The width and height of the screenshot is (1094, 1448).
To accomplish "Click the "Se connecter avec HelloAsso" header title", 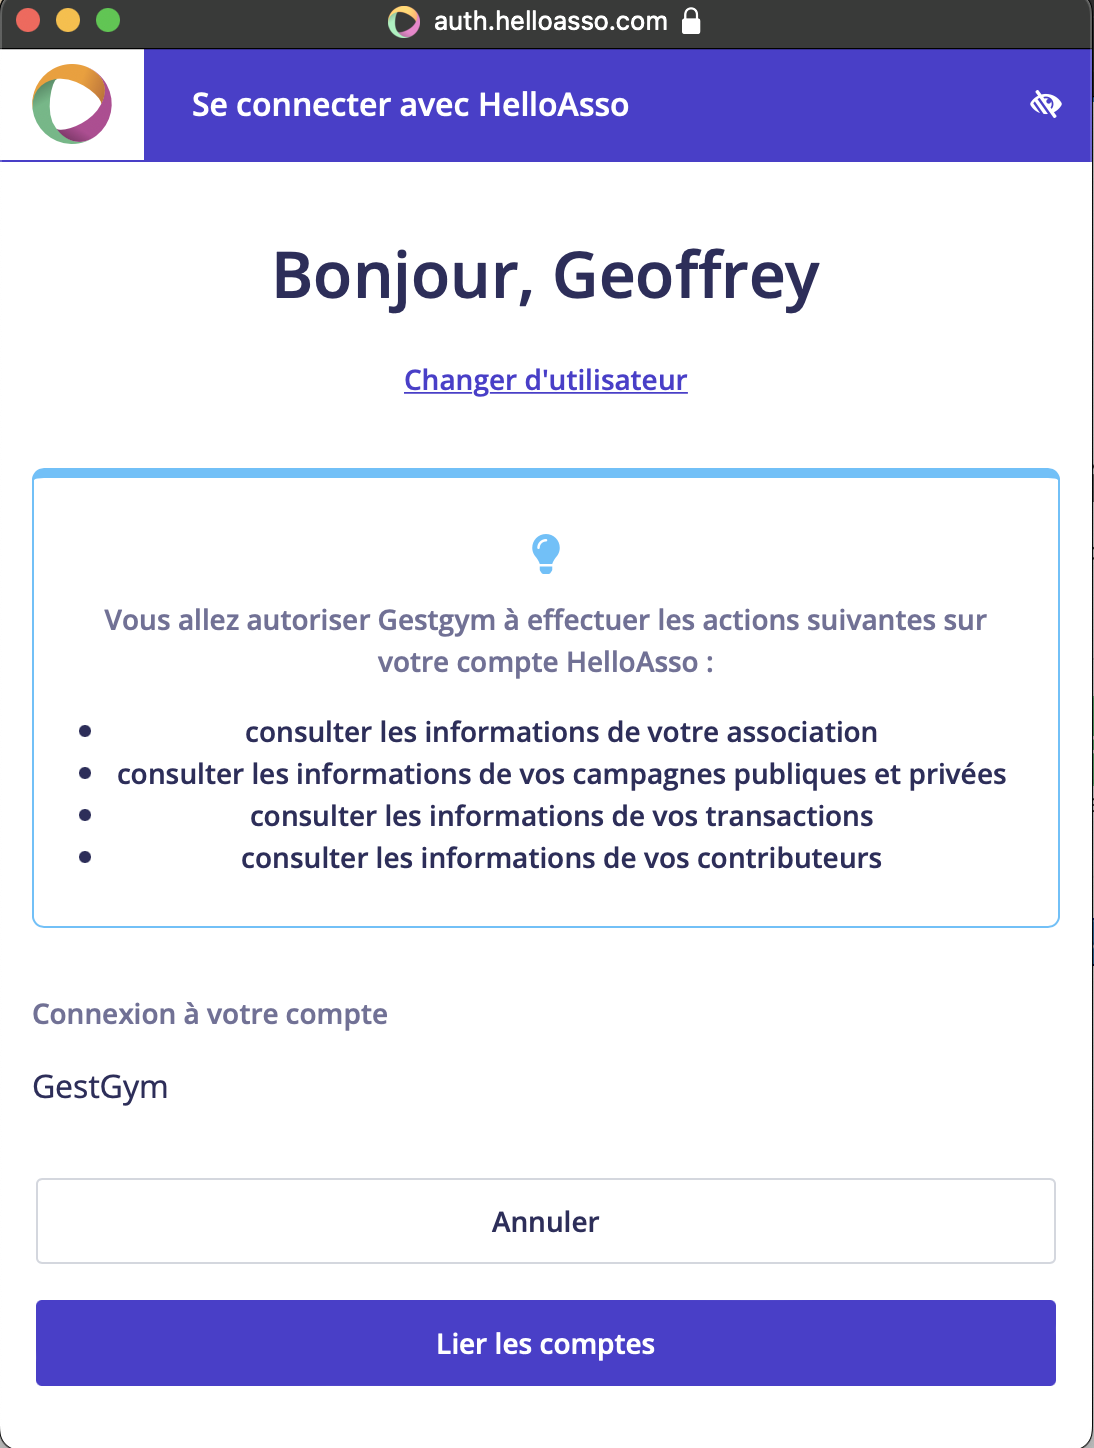I will coord(410,105).
